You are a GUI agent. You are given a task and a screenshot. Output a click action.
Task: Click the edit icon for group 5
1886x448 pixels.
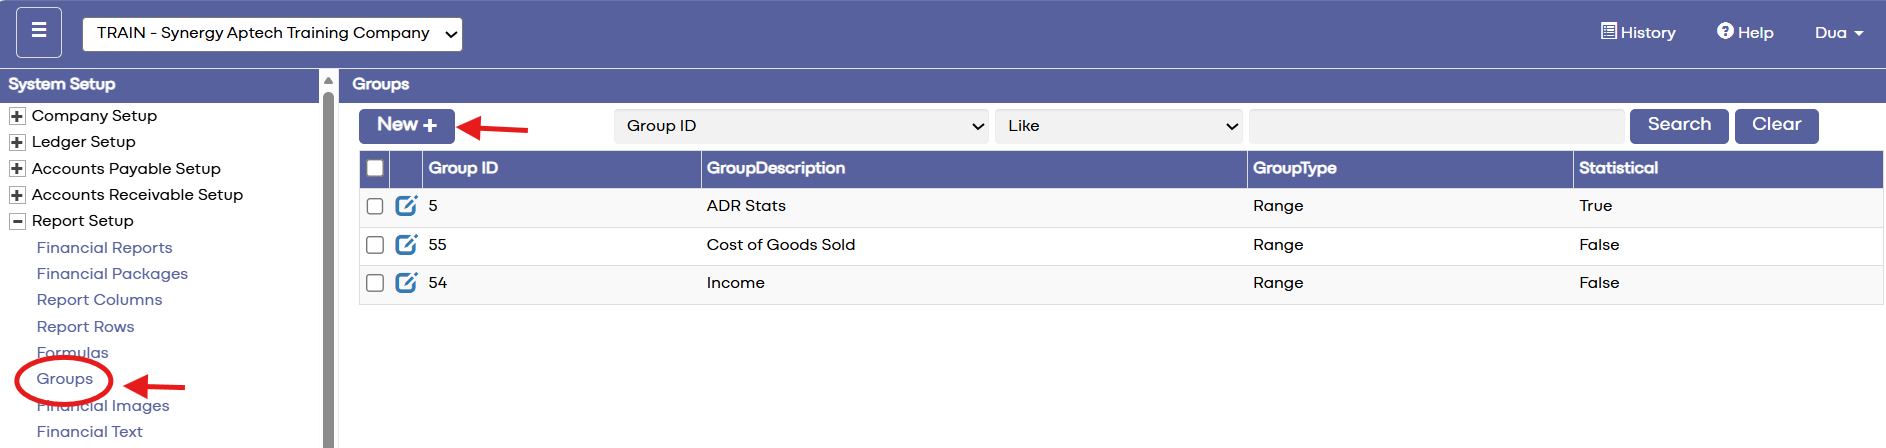tap(406, 206)
